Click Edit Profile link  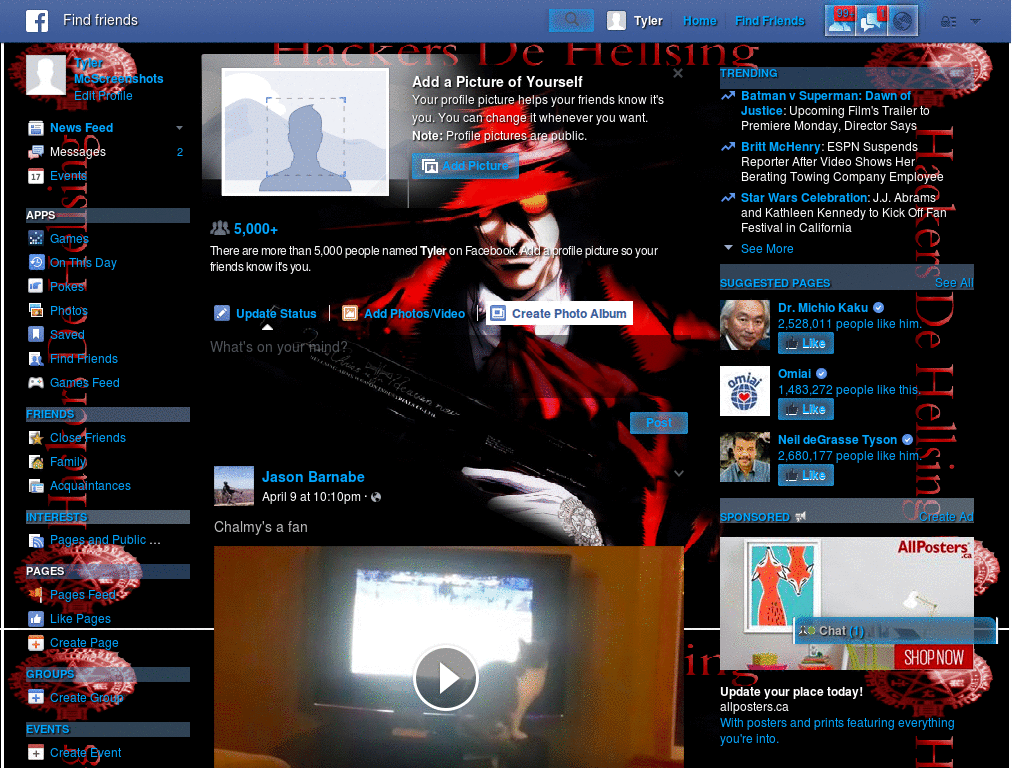[x=103, y=95]
